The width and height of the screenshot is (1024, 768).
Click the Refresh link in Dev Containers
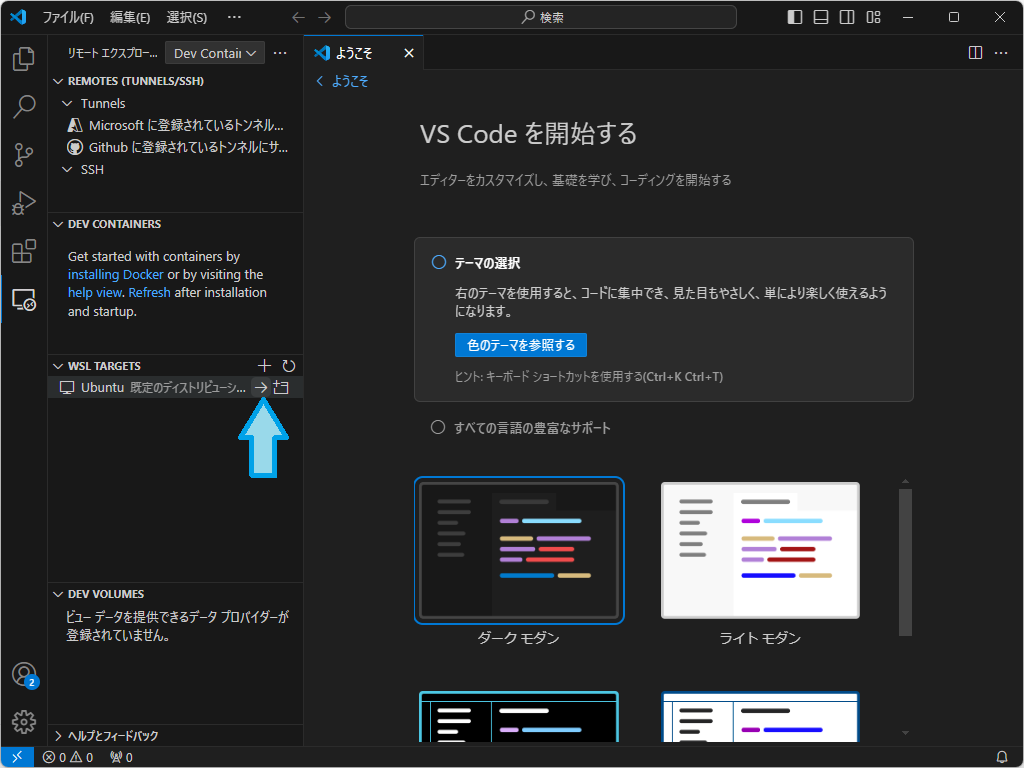150,293
